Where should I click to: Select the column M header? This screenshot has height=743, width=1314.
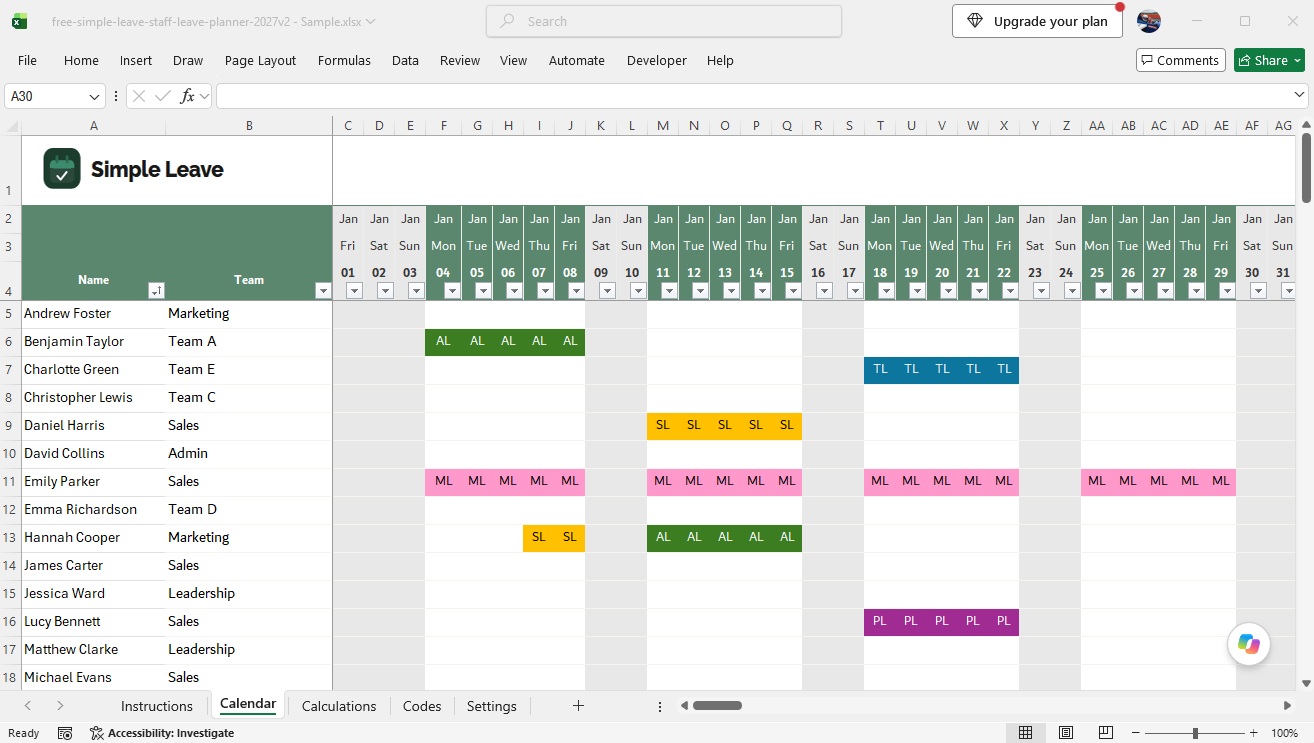(663, 126)
